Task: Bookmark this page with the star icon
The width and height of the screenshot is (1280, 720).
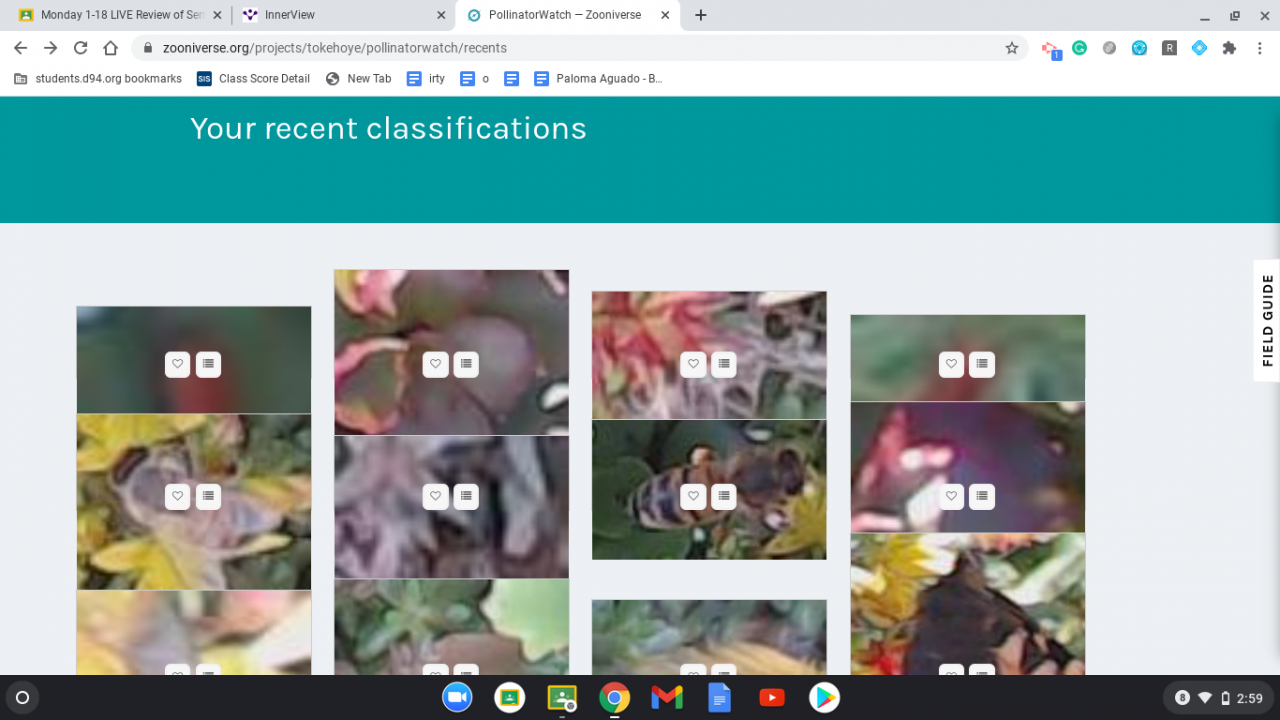Action: point(1011,48)
